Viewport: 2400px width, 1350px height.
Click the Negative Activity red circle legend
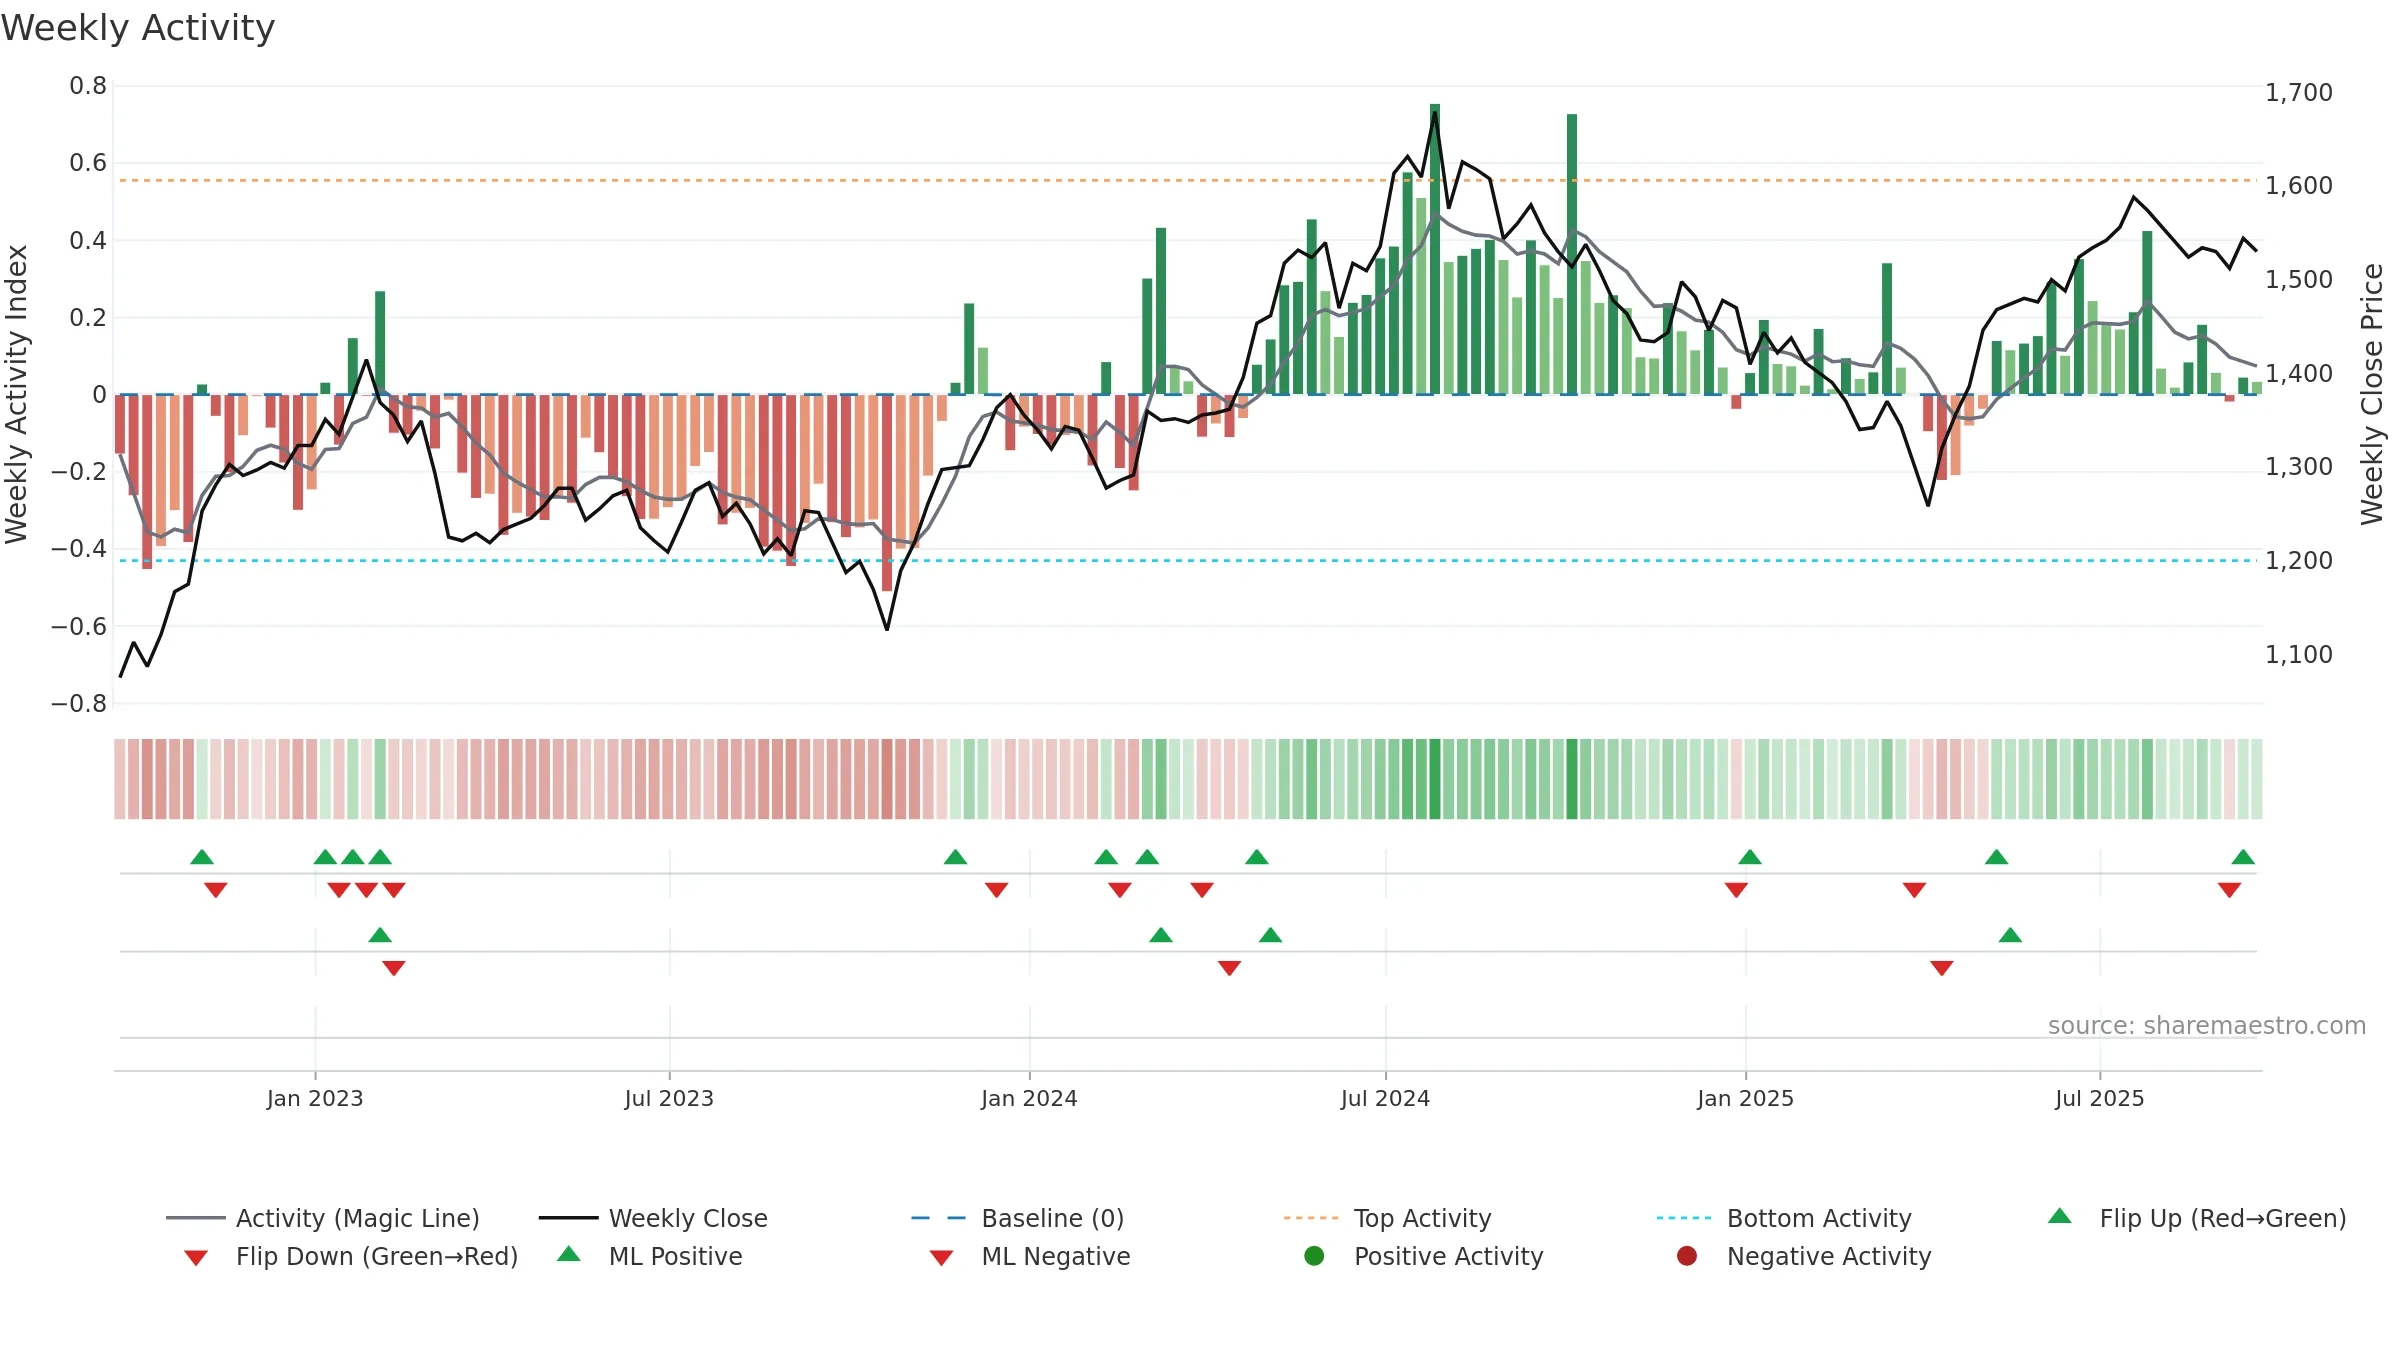coord(1687,1256)
